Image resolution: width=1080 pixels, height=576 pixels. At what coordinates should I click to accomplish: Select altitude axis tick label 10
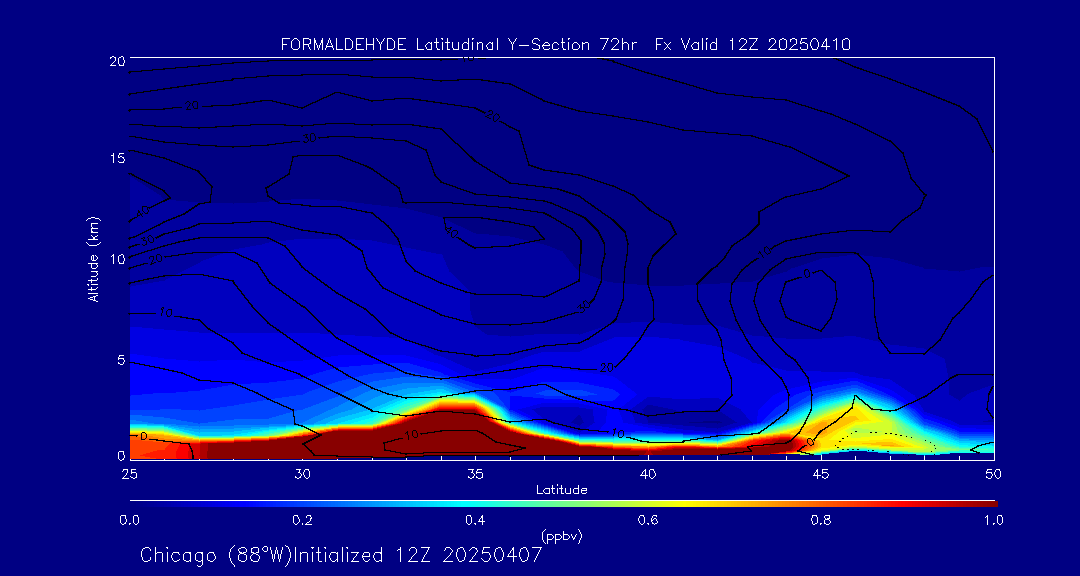pyautogui.click(x=116, y=258)
